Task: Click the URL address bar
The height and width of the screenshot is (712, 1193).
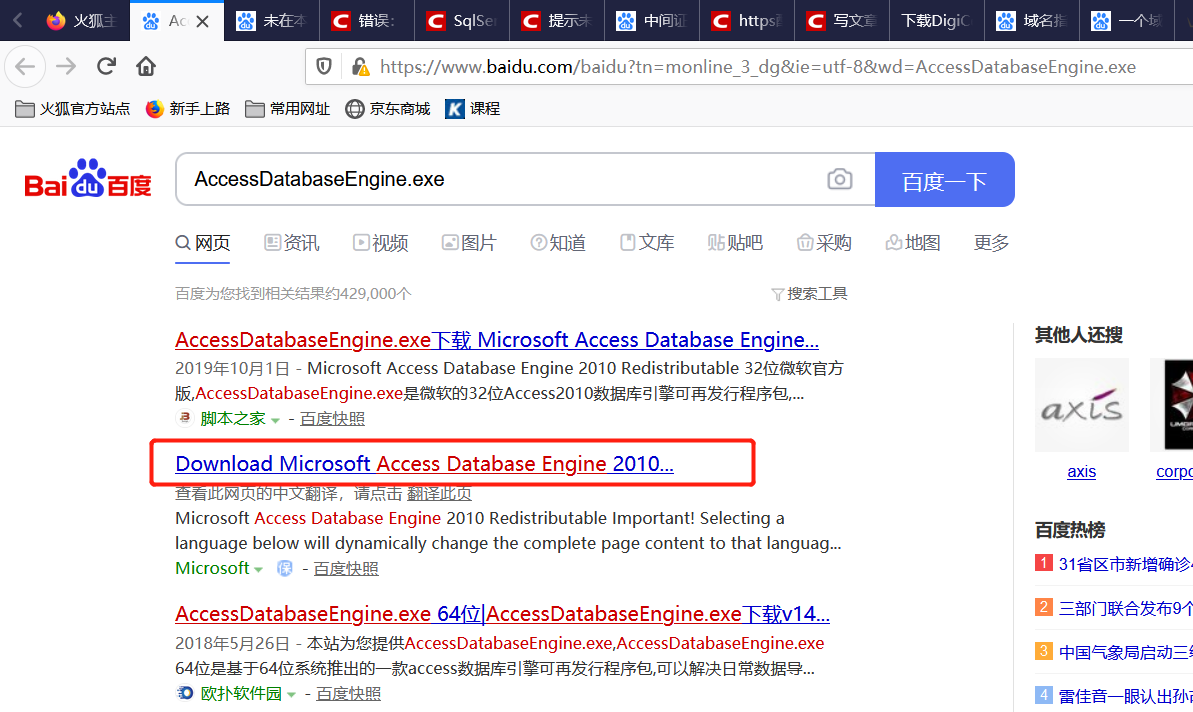Action: click(x=757, y=67)
